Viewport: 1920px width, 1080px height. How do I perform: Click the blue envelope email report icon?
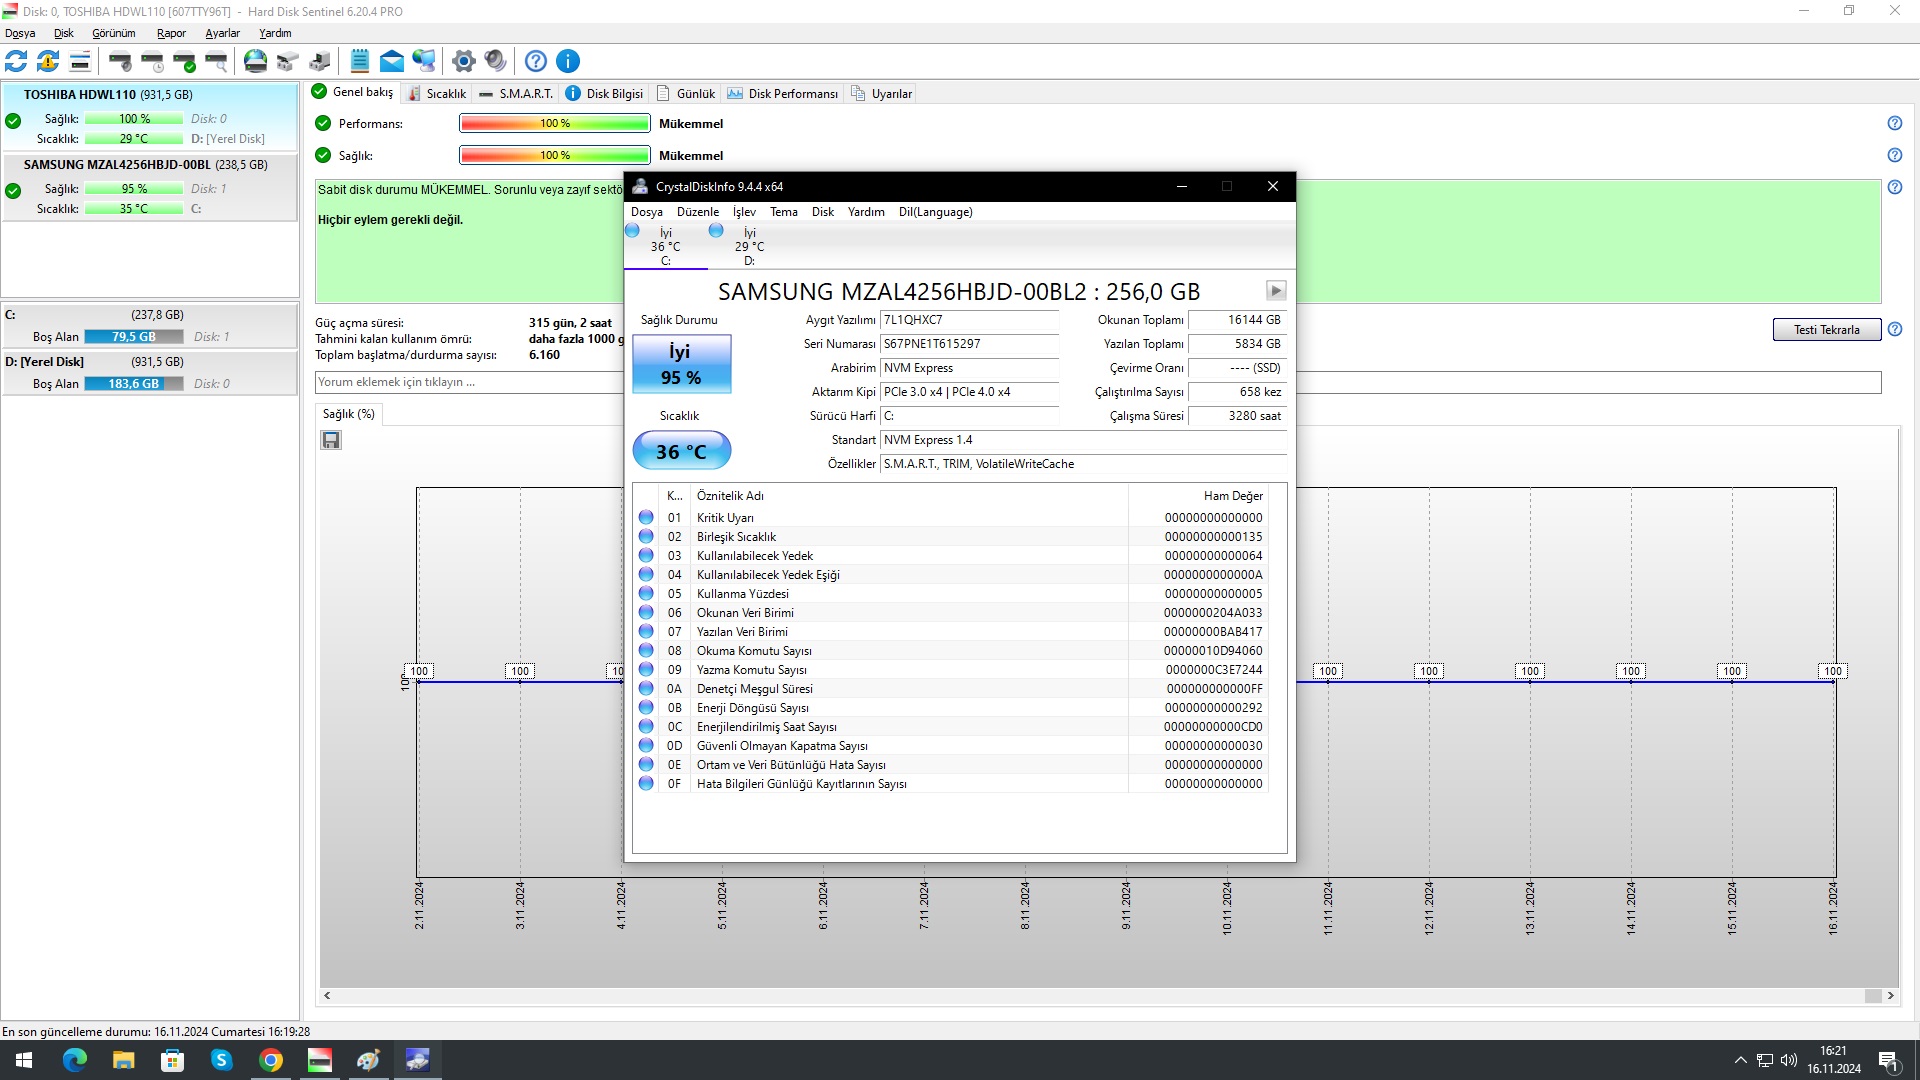[392, 61]
